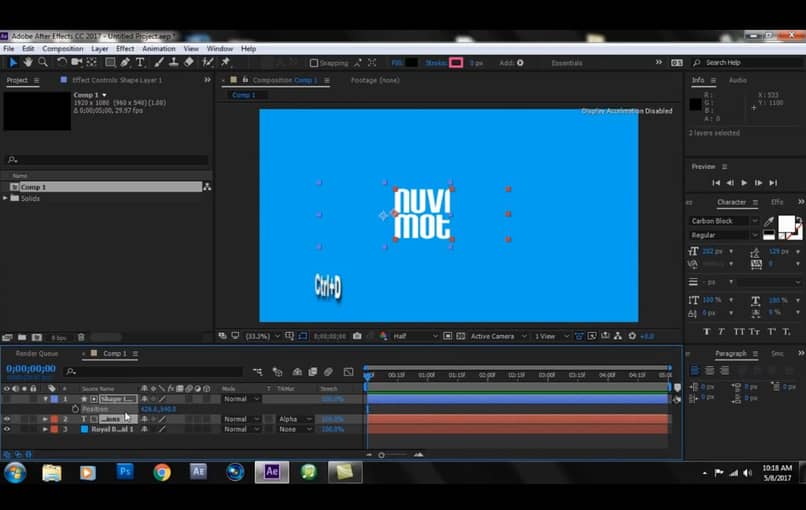Click the Eyedropper in Character panel
This screenshot has width=806, height=510.
768,221
